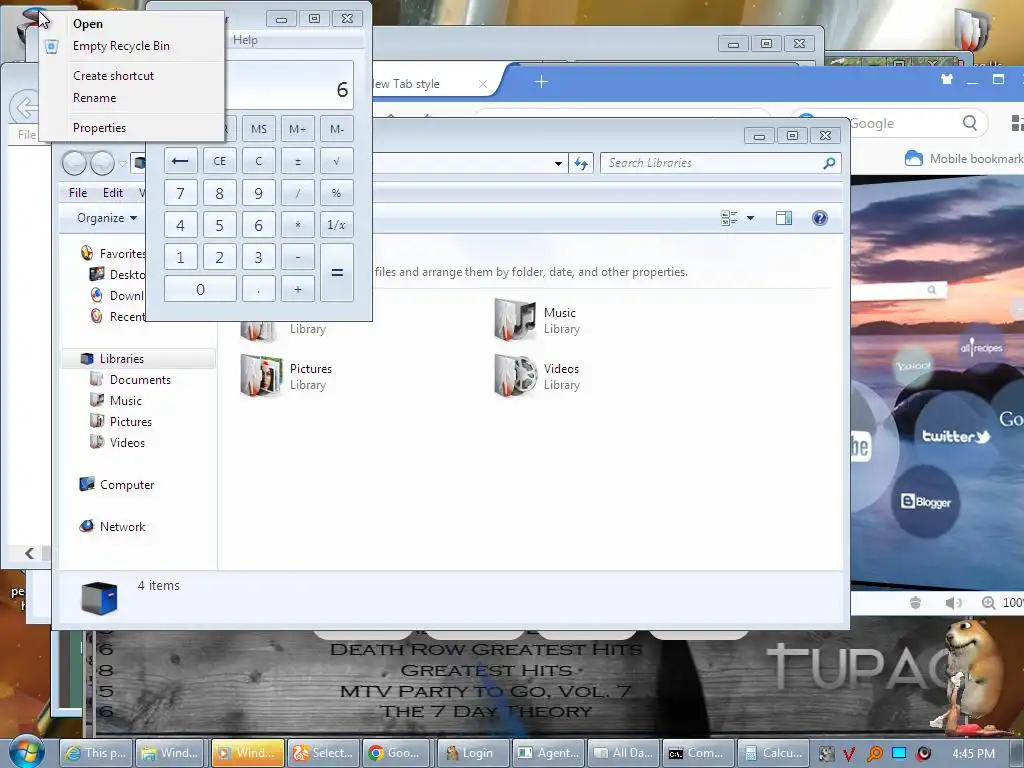The height and width of the screenshot is (768, 1024).
Task: Open a new tab with browser plus button
Action: tap(541, 82)
